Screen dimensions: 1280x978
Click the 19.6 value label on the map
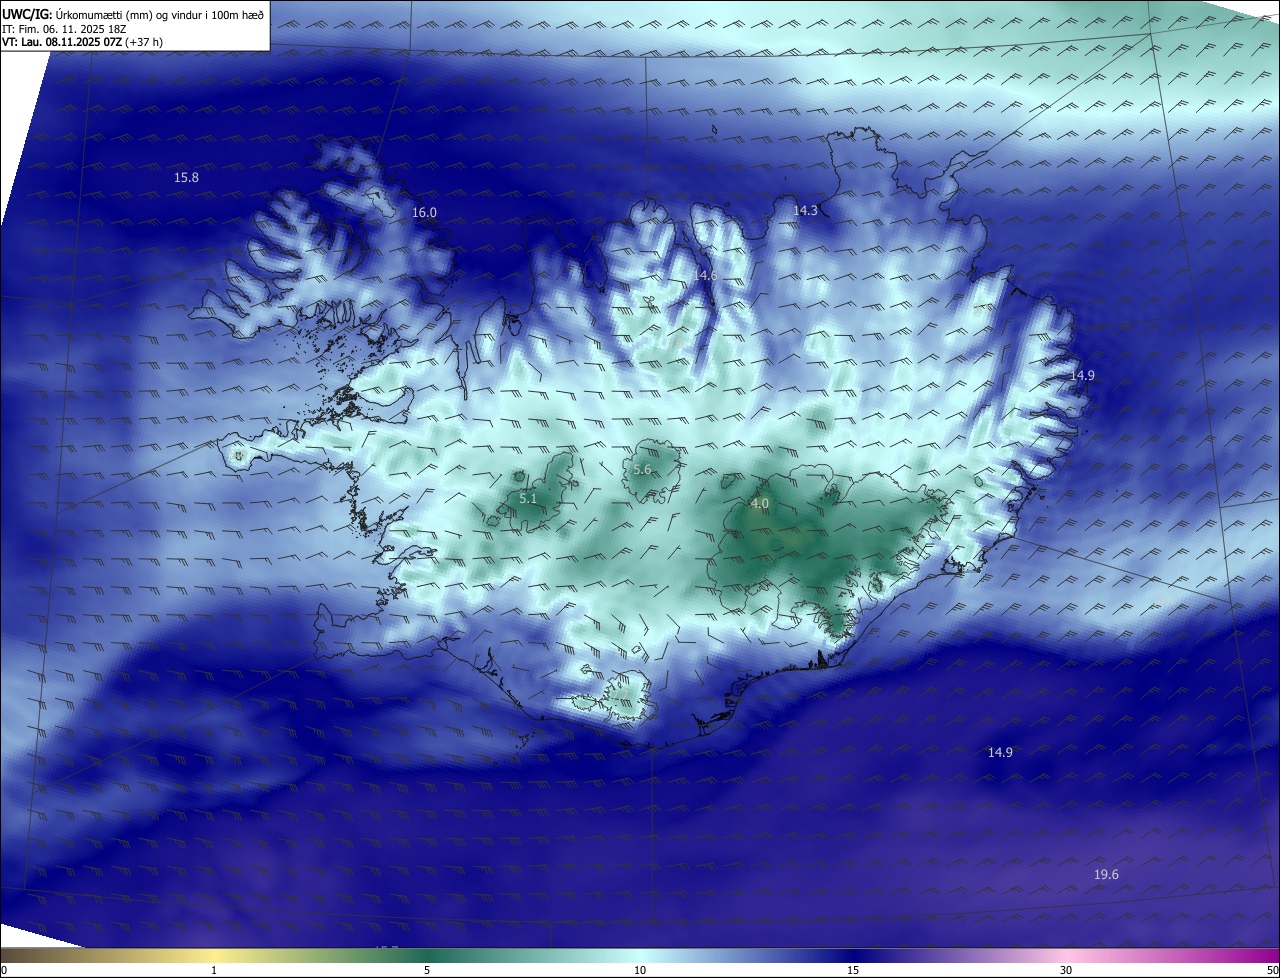[x=1105, y=874]
